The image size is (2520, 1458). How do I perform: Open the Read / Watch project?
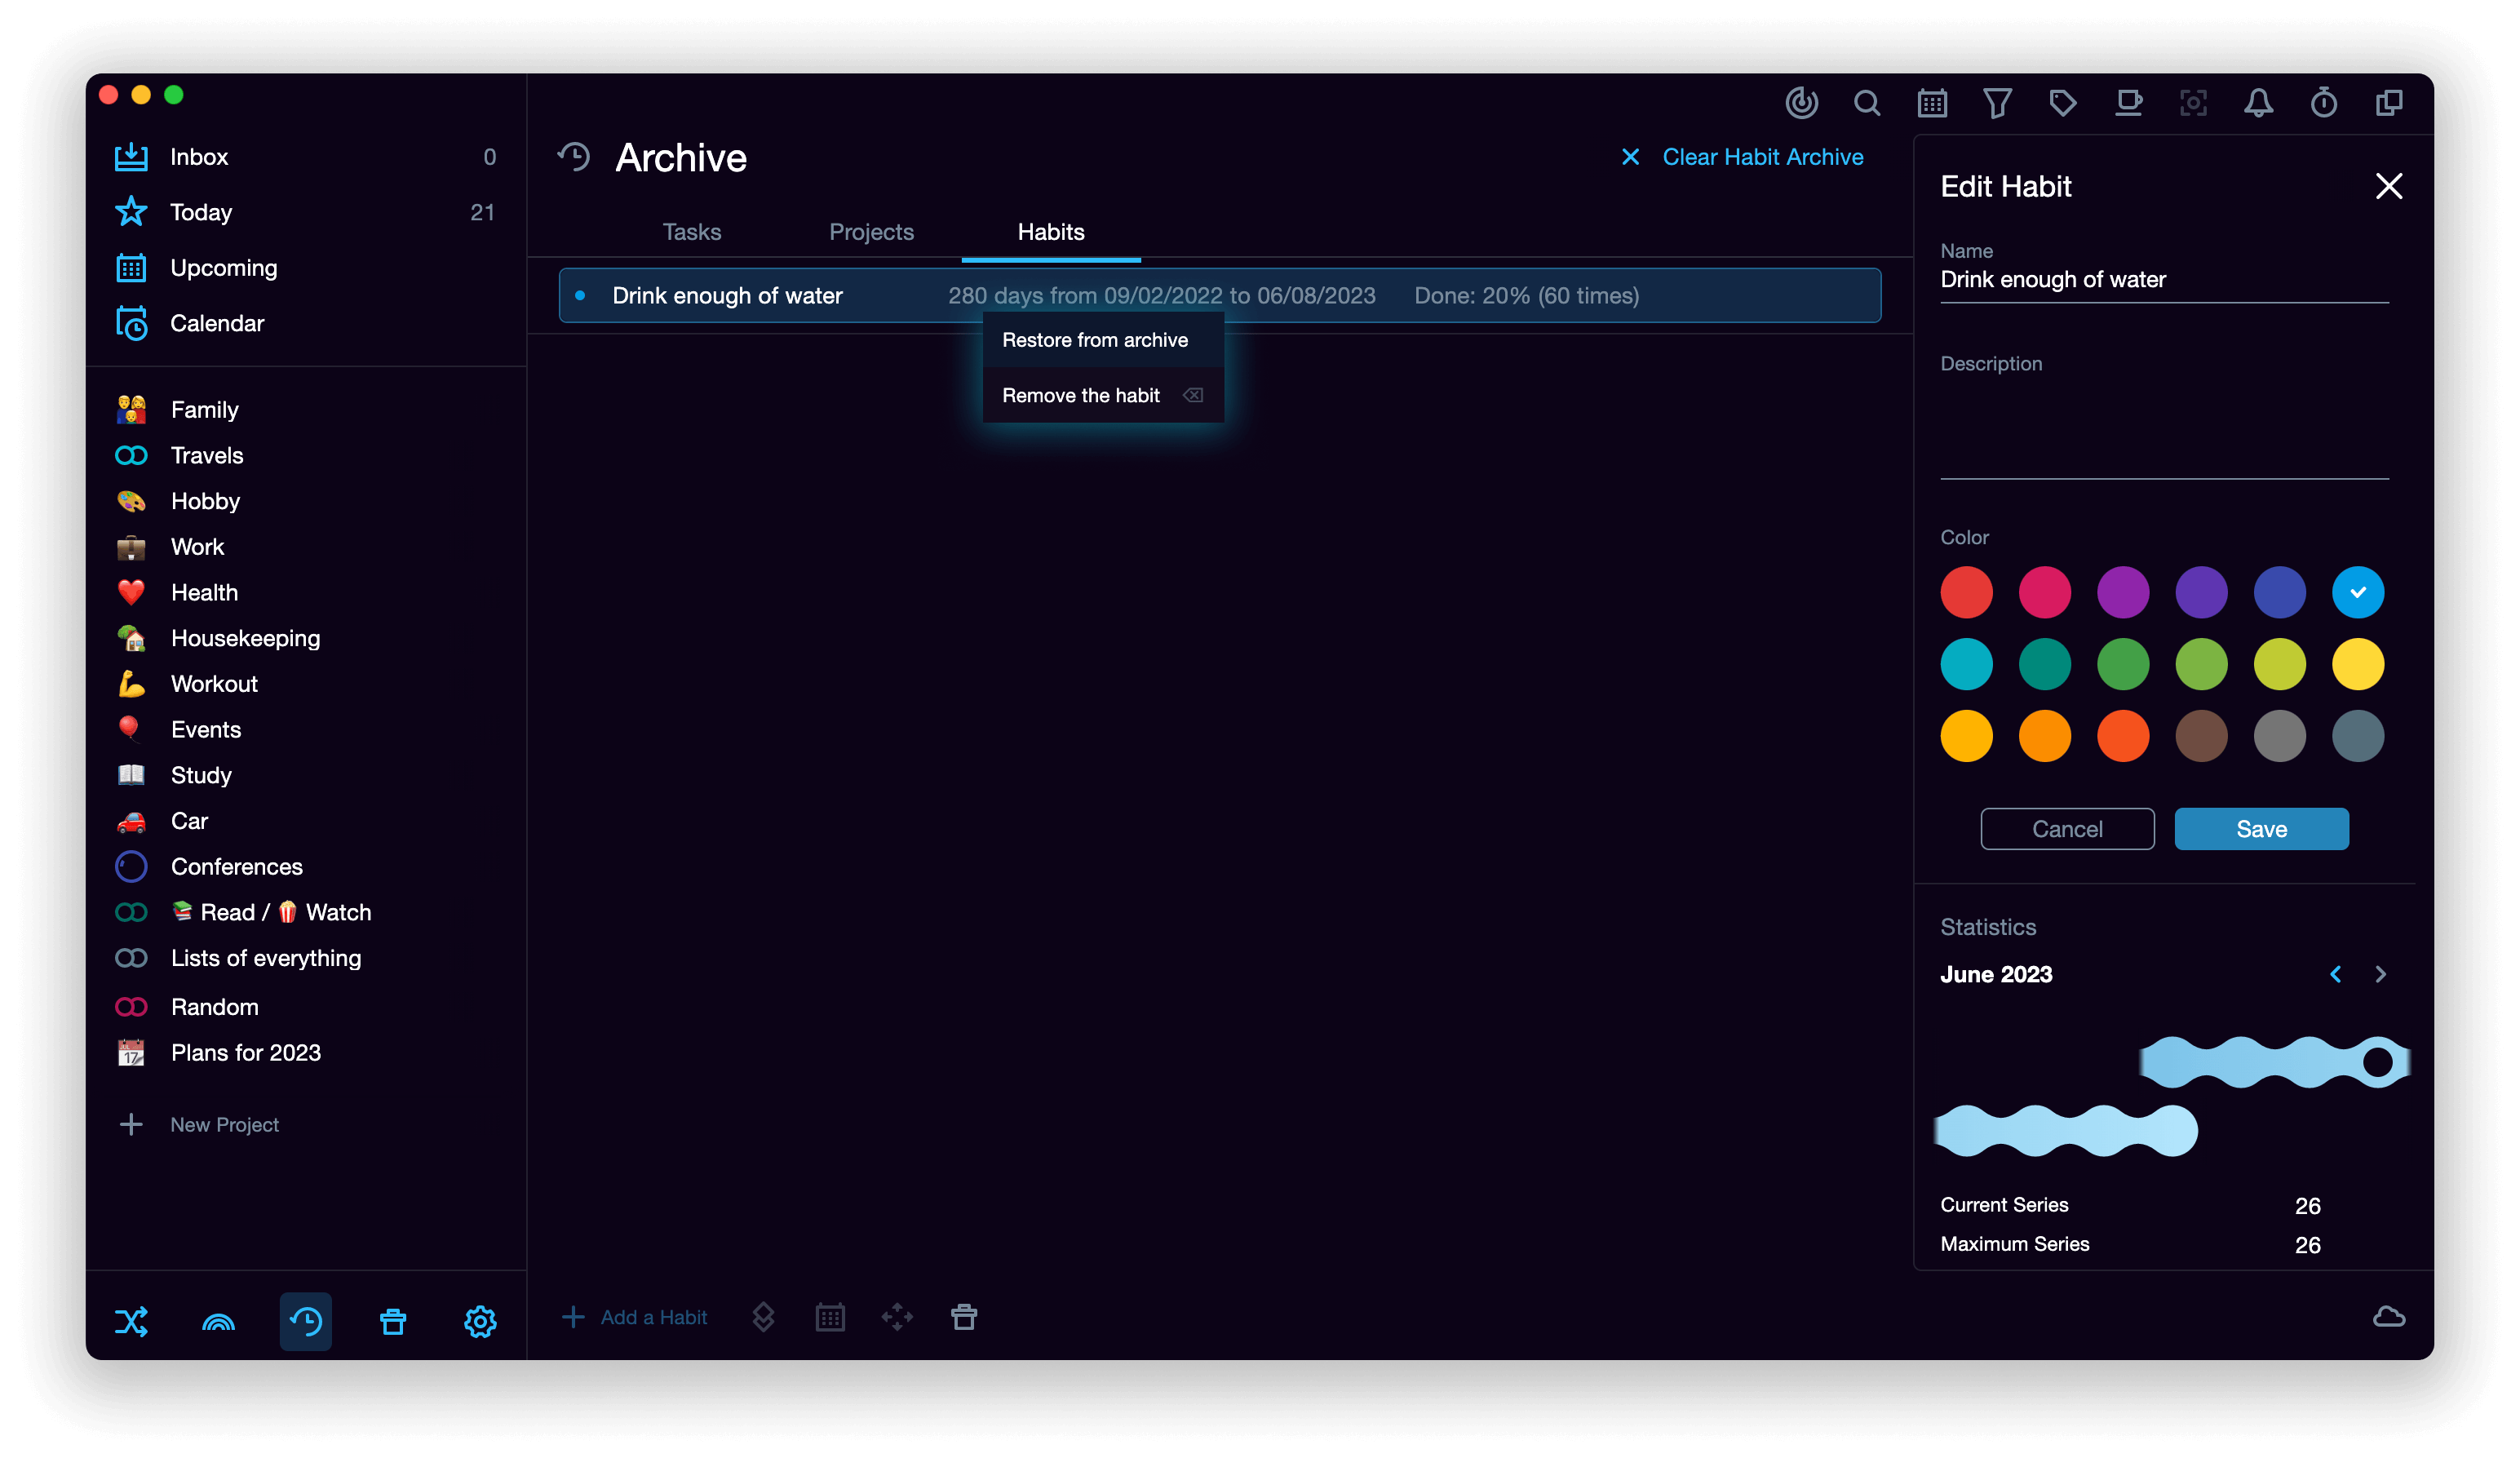(306, 912)
